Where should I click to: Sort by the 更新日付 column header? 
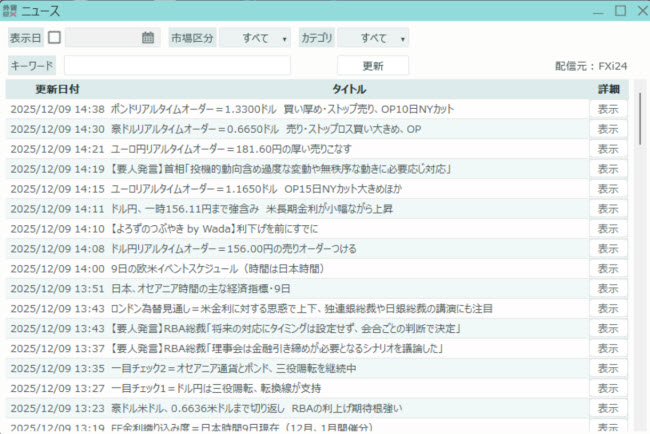(57, 89)
